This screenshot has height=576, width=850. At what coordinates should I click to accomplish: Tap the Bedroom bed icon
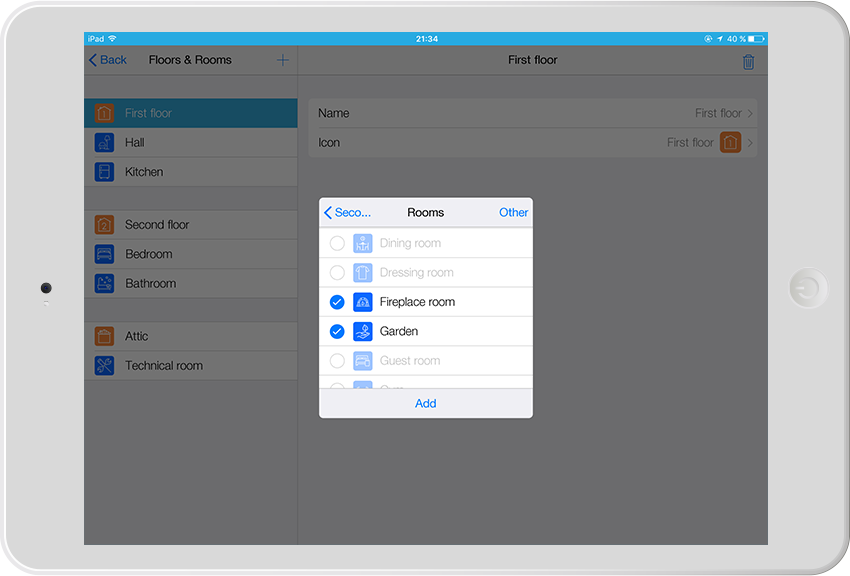click(104, 254)
